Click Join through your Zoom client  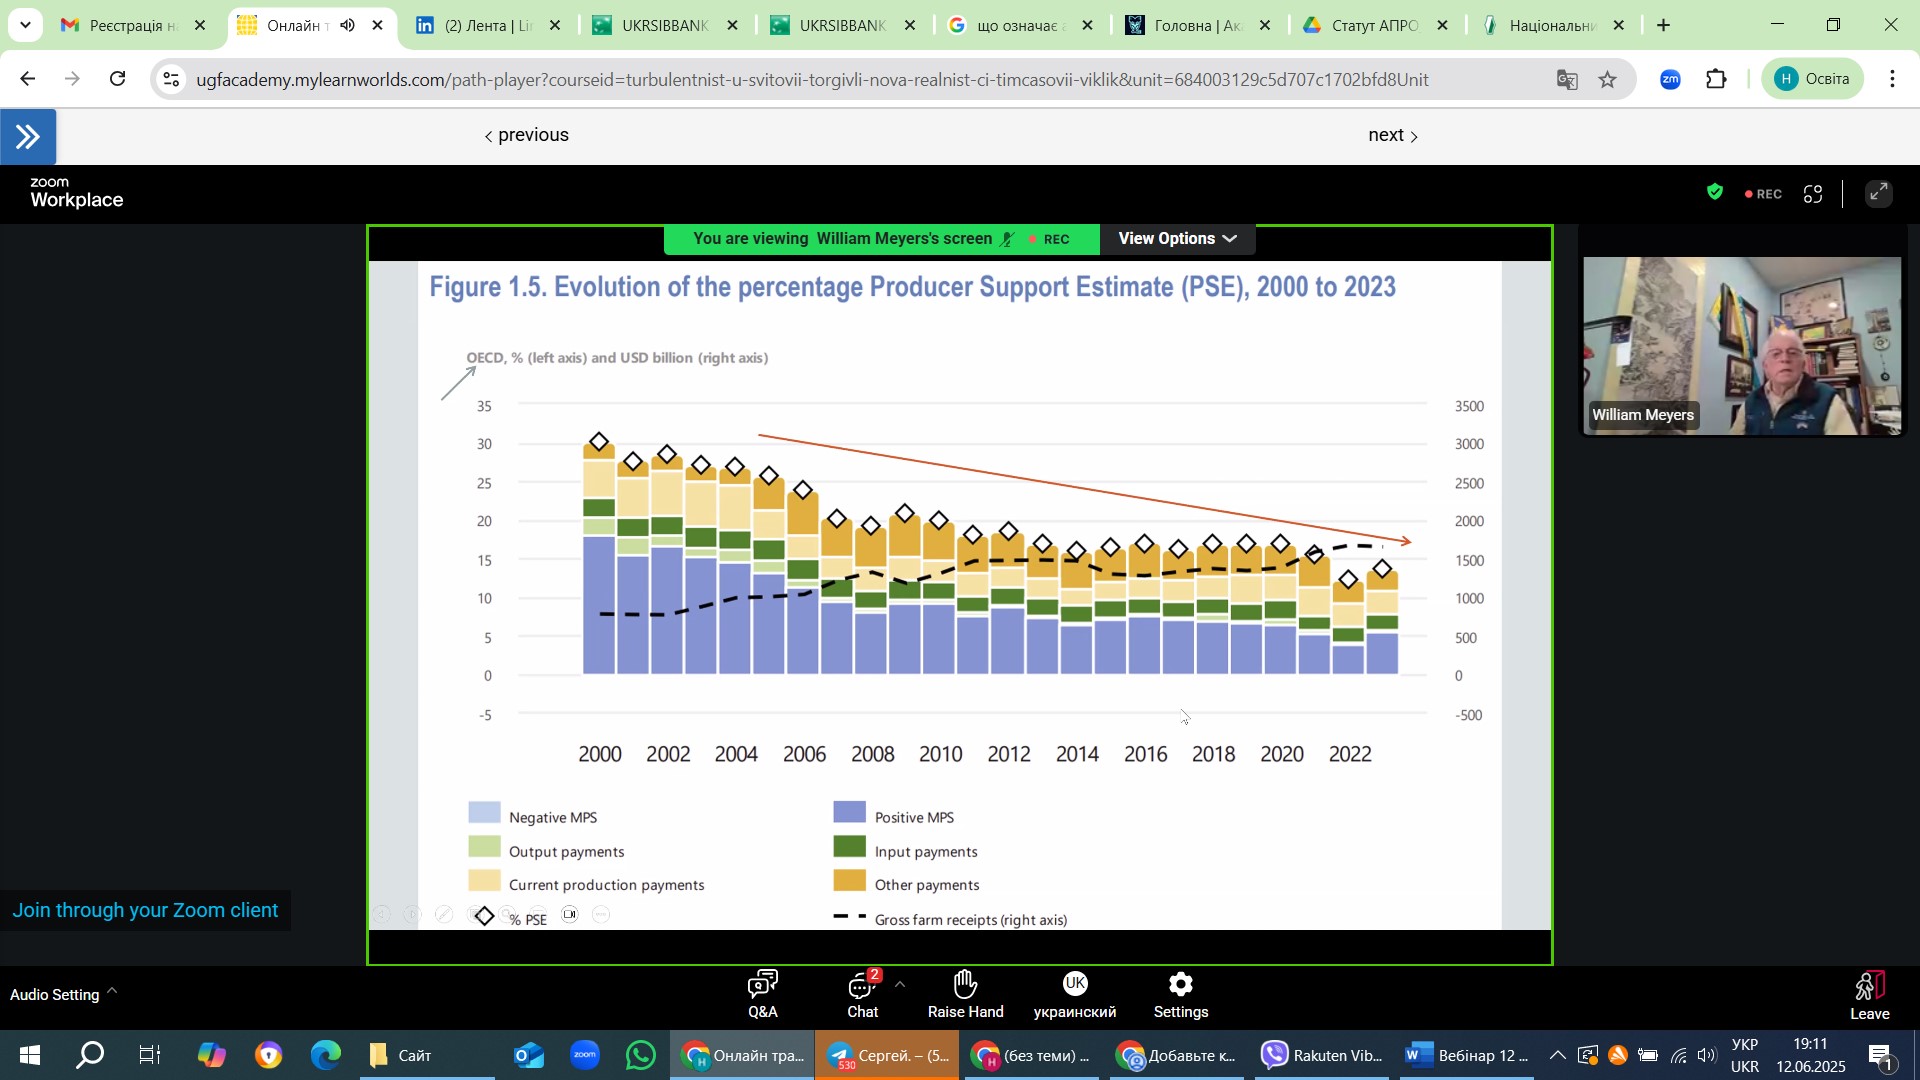coord(146,911)
